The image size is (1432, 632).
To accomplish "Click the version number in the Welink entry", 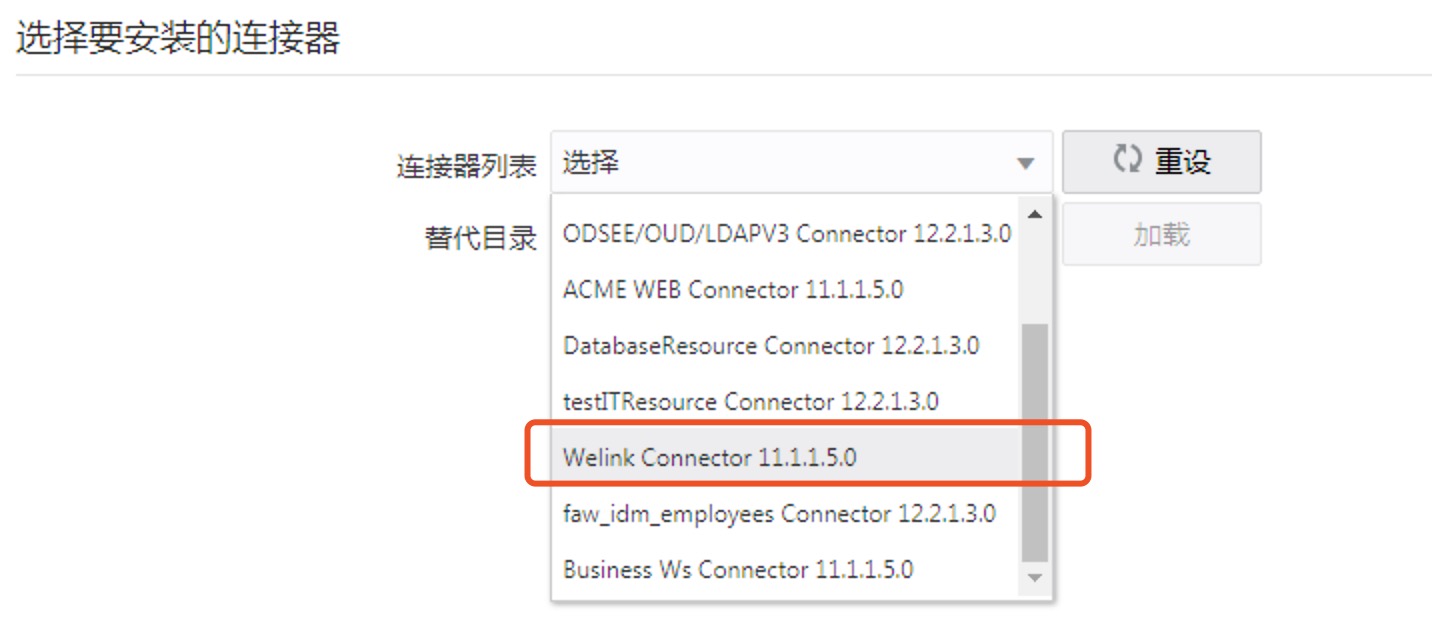I will pos(807,458).
